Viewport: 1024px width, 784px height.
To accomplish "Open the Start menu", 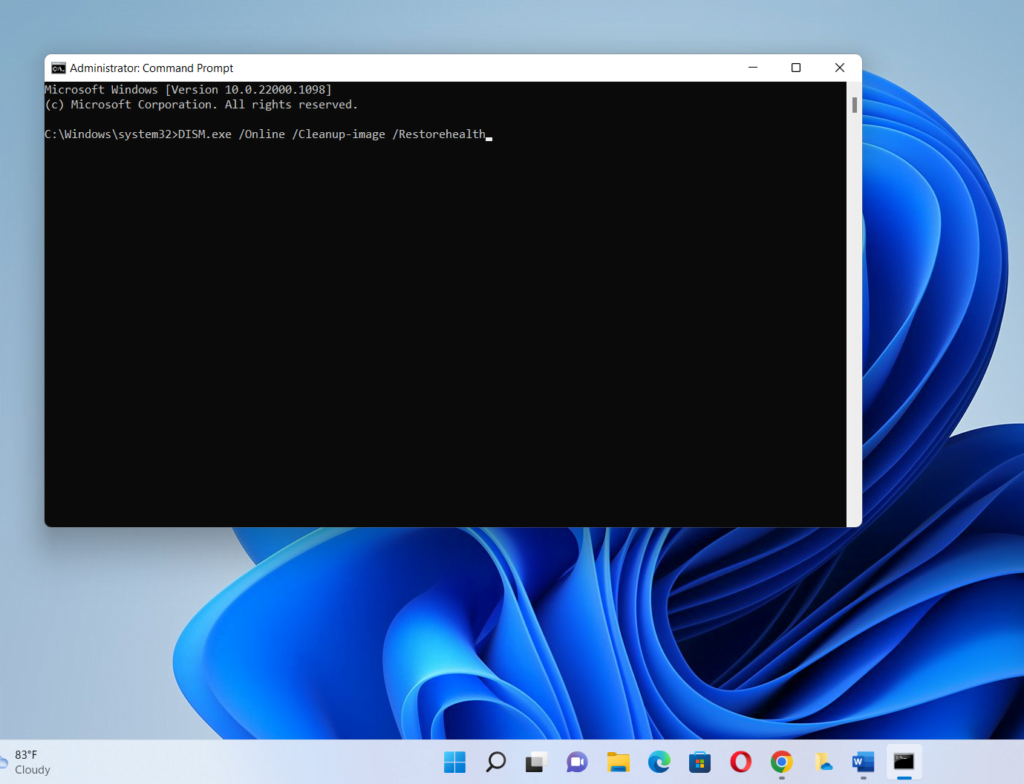I will pos(454,762).
